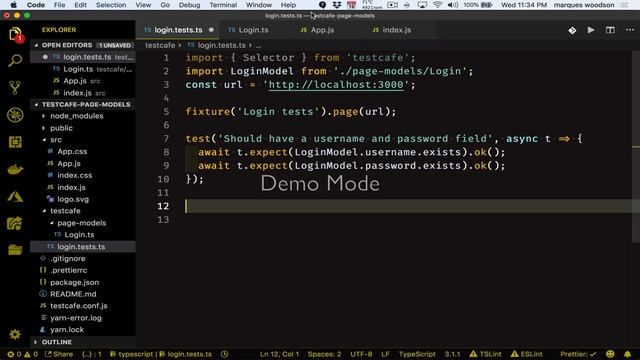The height and width of the screenshot is (360, 640).
Task: Open README.md in the file tree
Action: click(73, 294)
